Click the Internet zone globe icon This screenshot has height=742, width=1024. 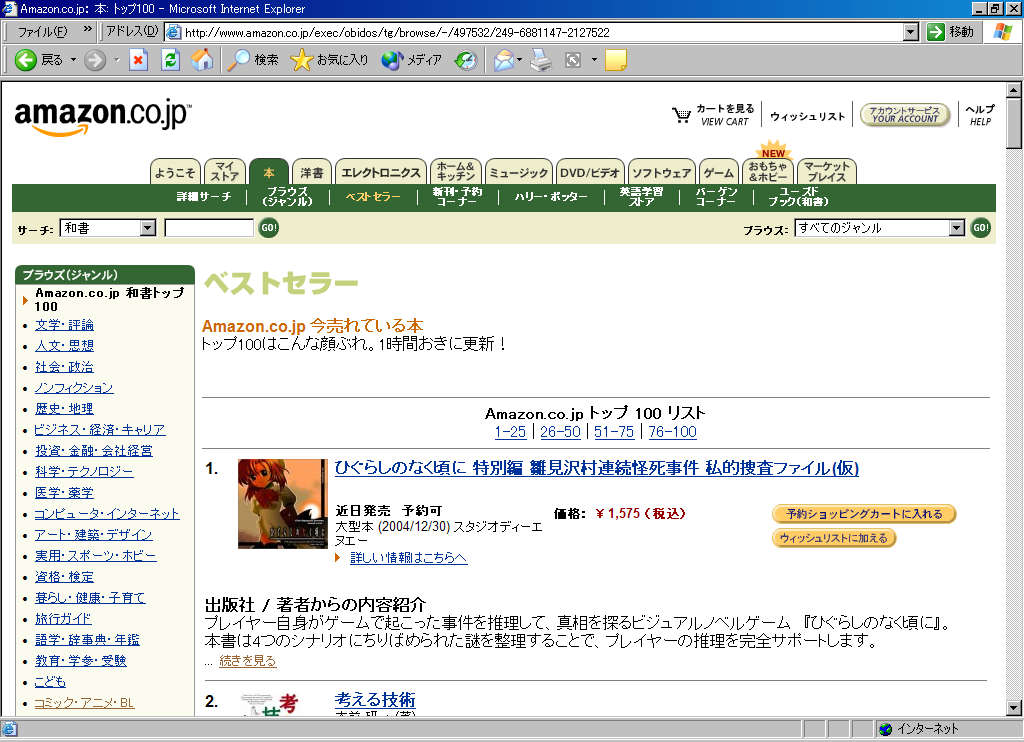886,729
